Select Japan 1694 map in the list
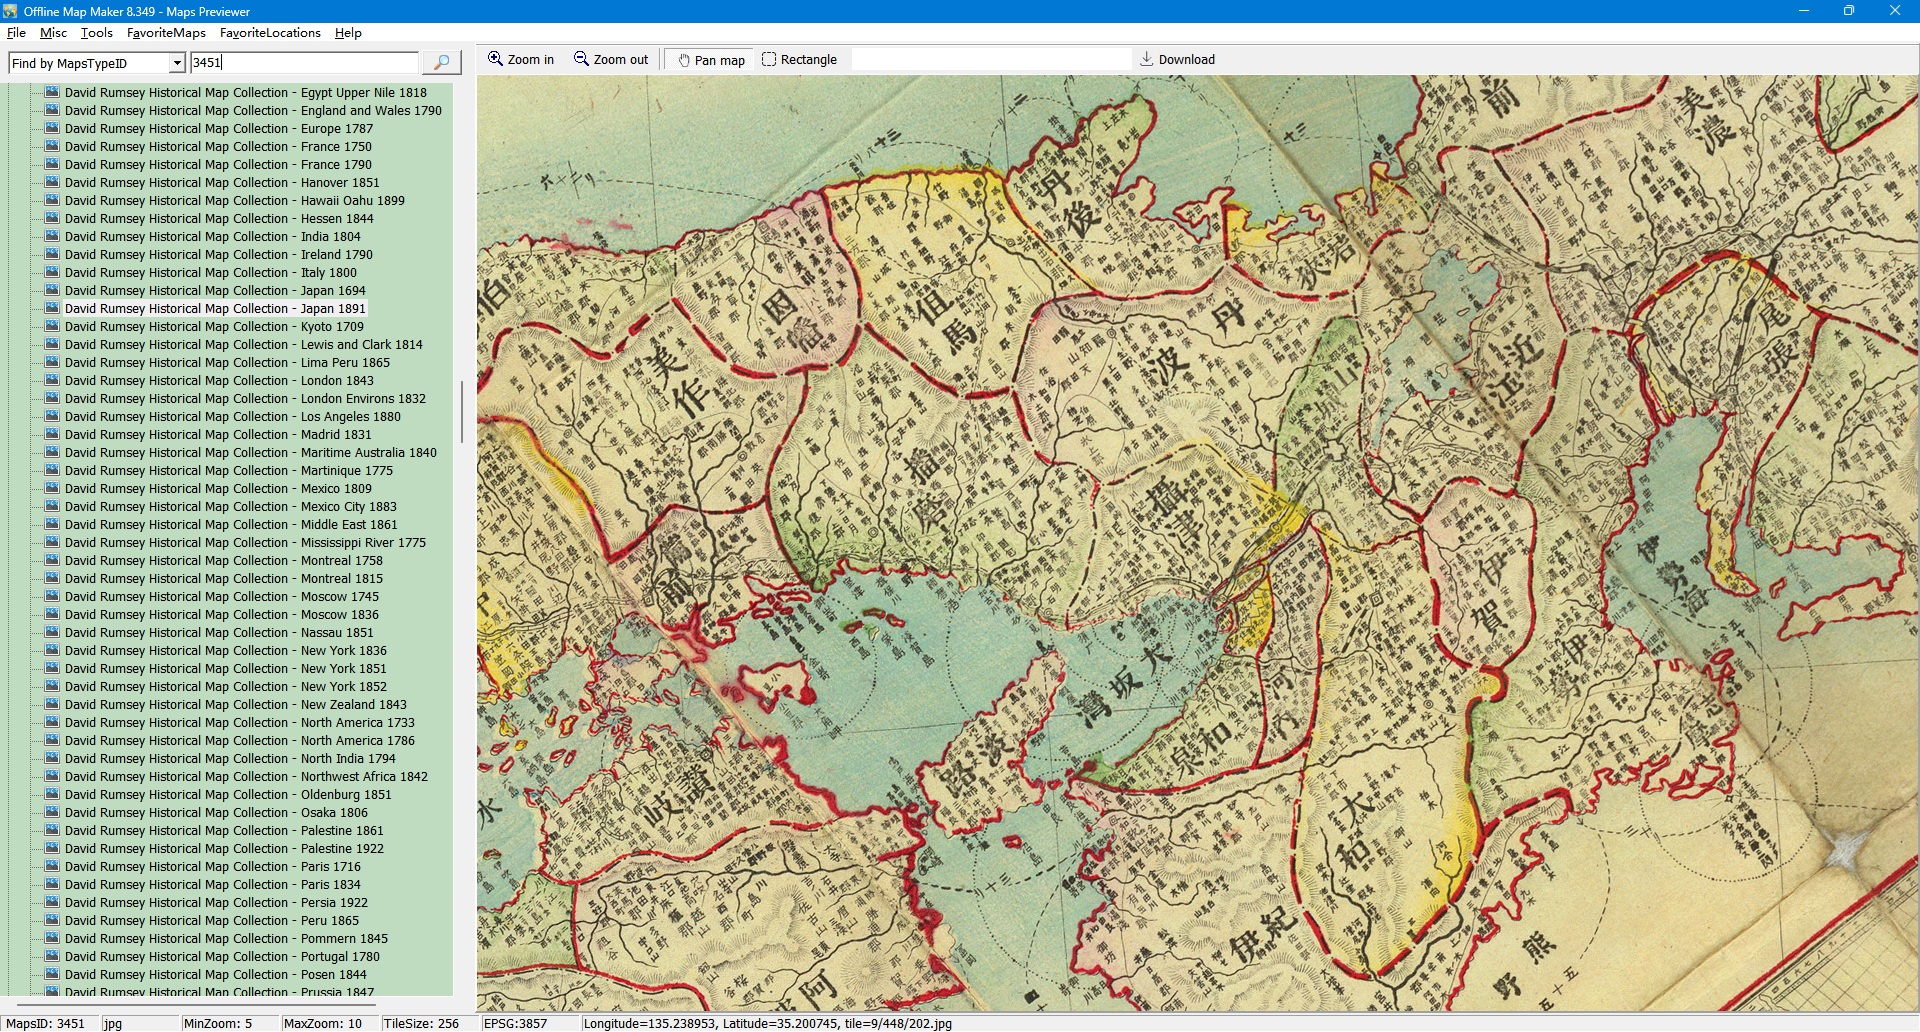Screen dimensions: 1920x1032 pos(215,291)
